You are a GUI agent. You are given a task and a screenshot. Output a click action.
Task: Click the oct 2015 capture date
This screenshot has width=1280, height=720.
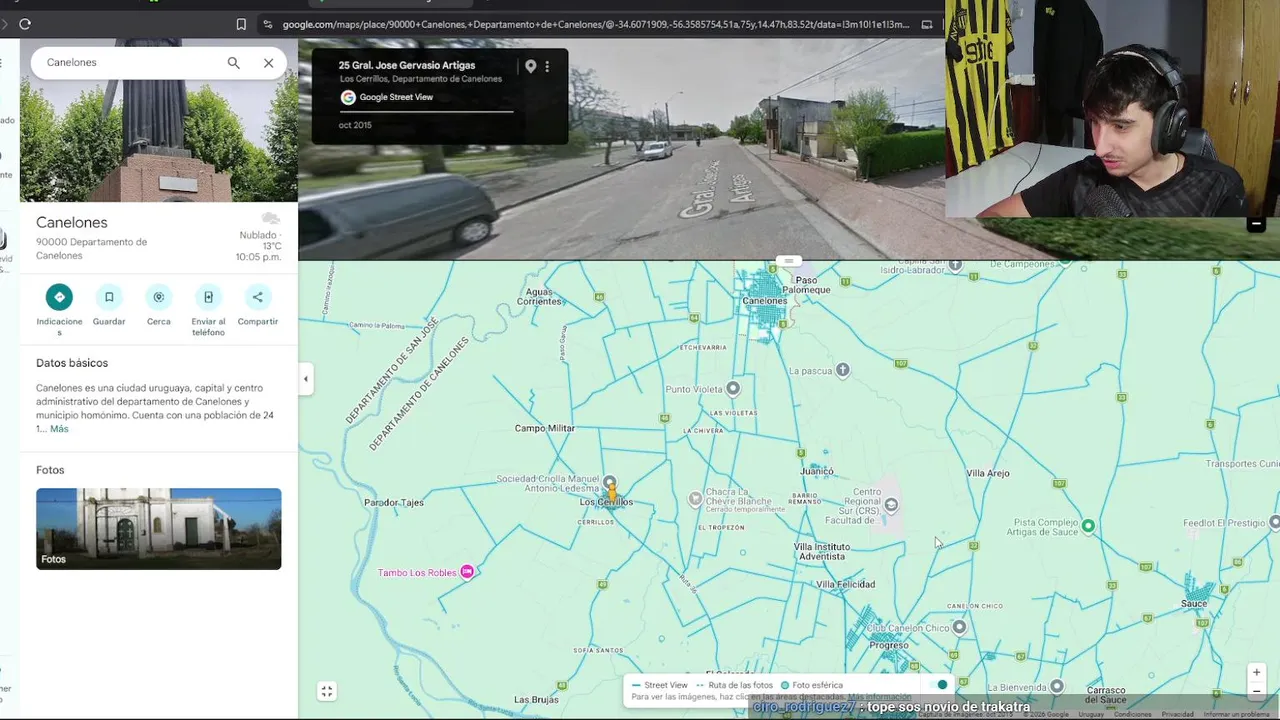(355, 125)
